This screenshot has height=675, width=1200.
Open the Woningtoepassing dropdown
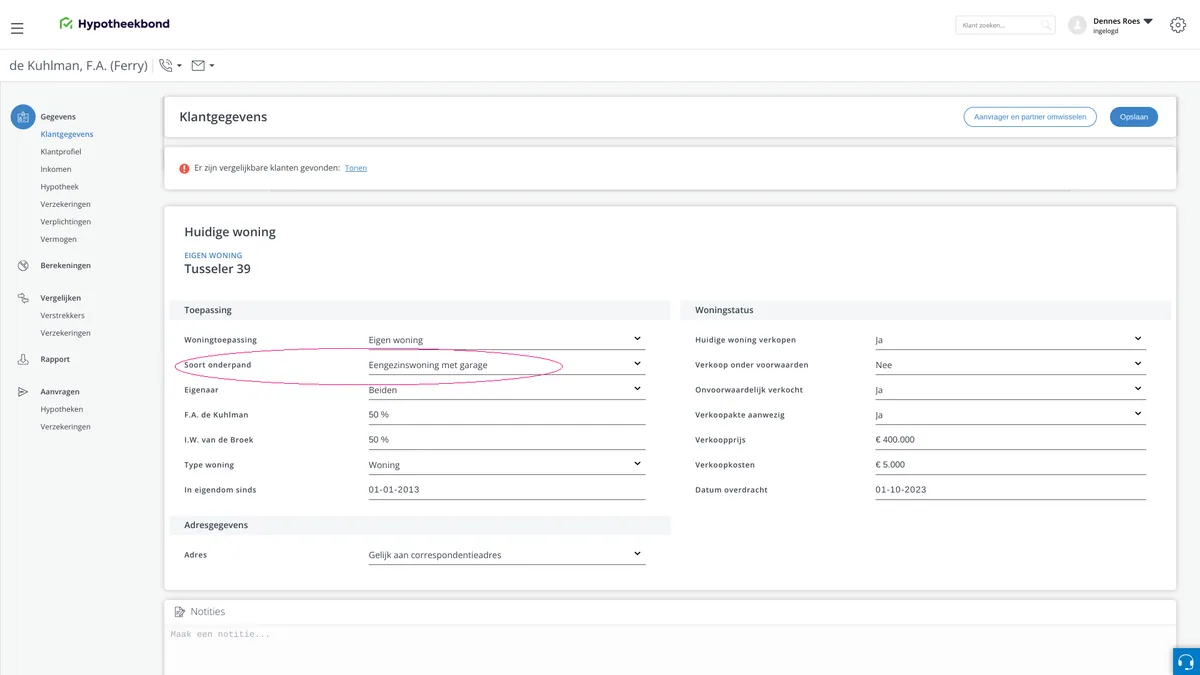coord(506,340)
